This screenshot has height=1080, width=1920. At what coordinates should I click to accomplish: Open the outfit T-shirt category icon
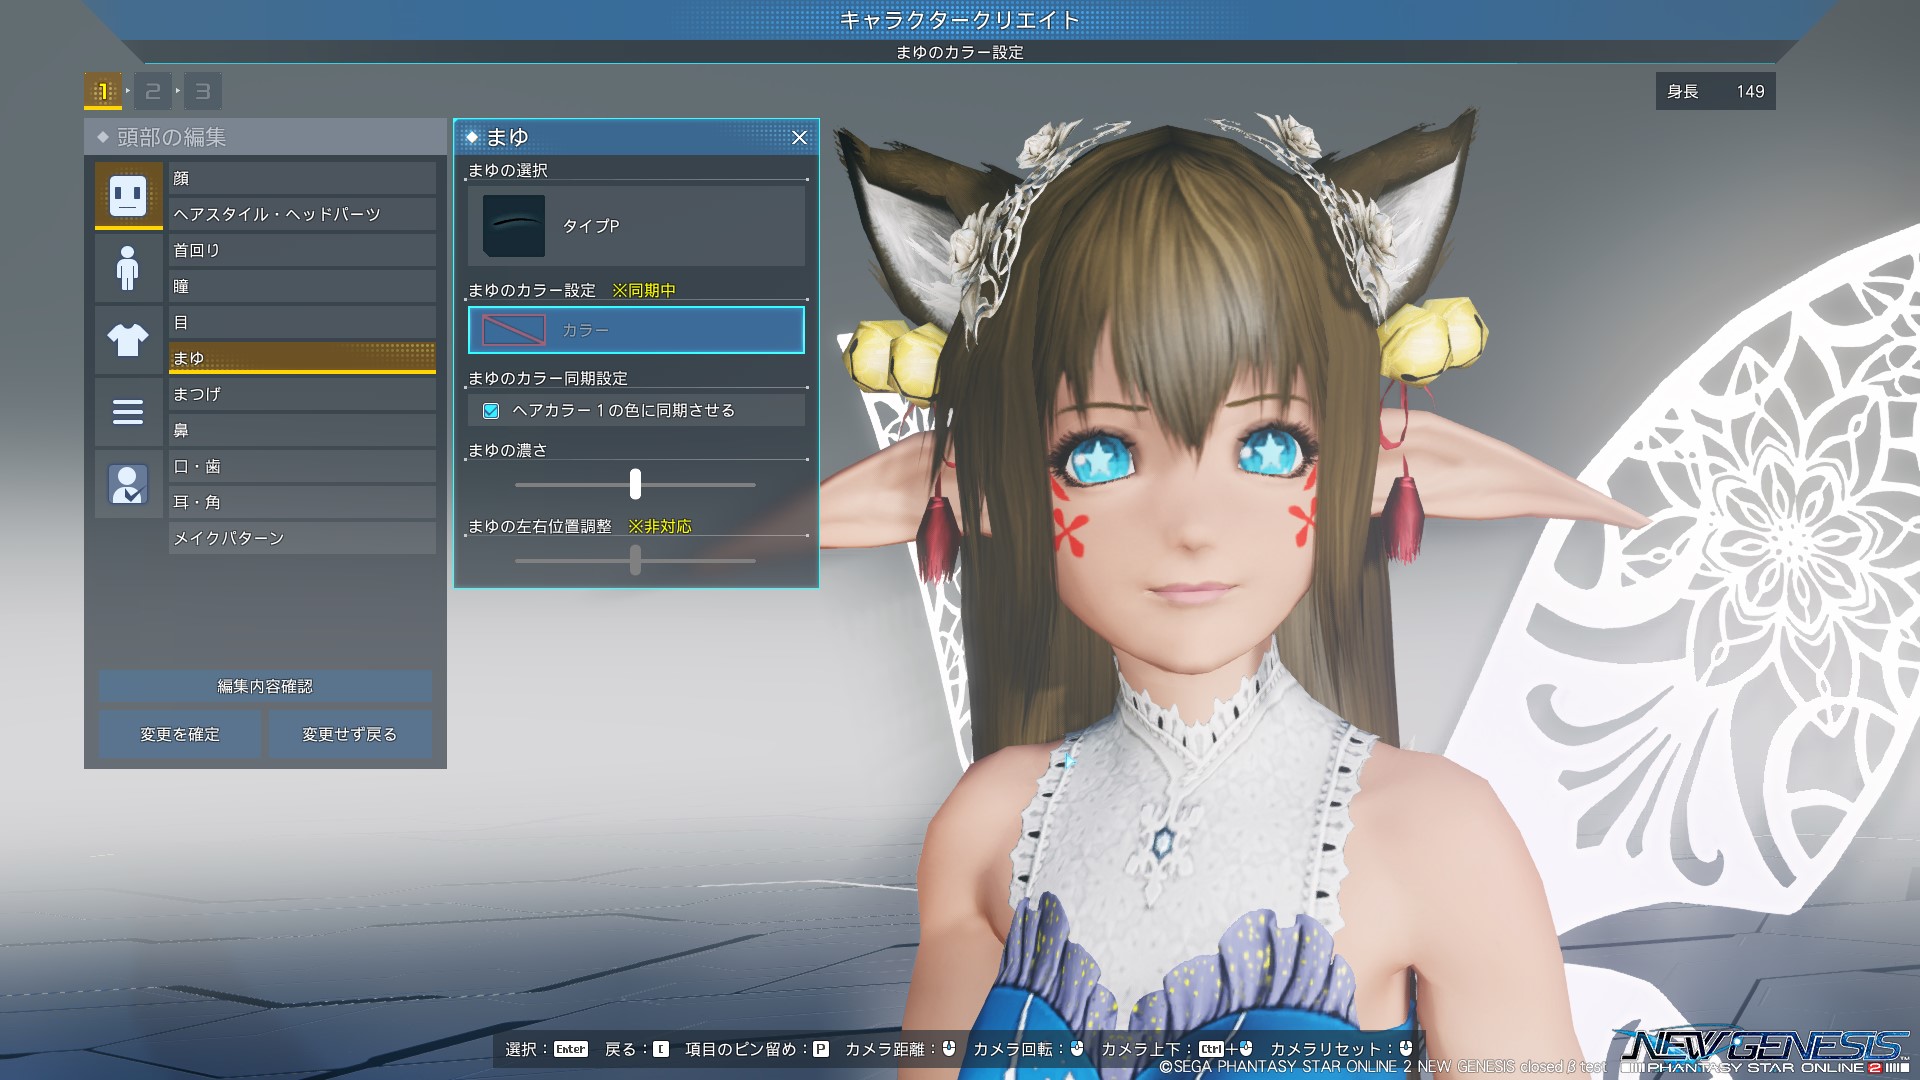point(128,340)
